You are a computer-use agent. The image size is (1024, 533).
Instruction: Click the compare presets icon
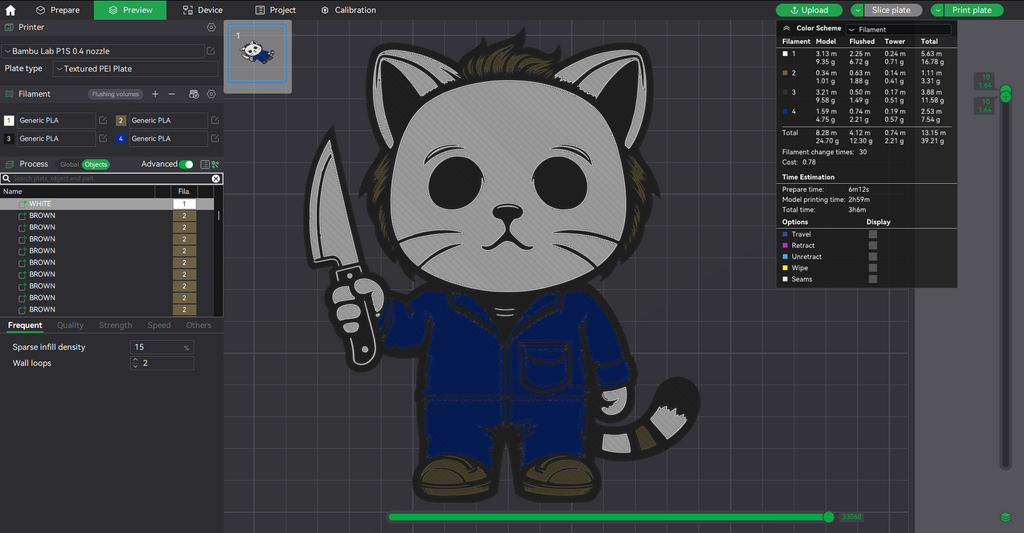216,165
